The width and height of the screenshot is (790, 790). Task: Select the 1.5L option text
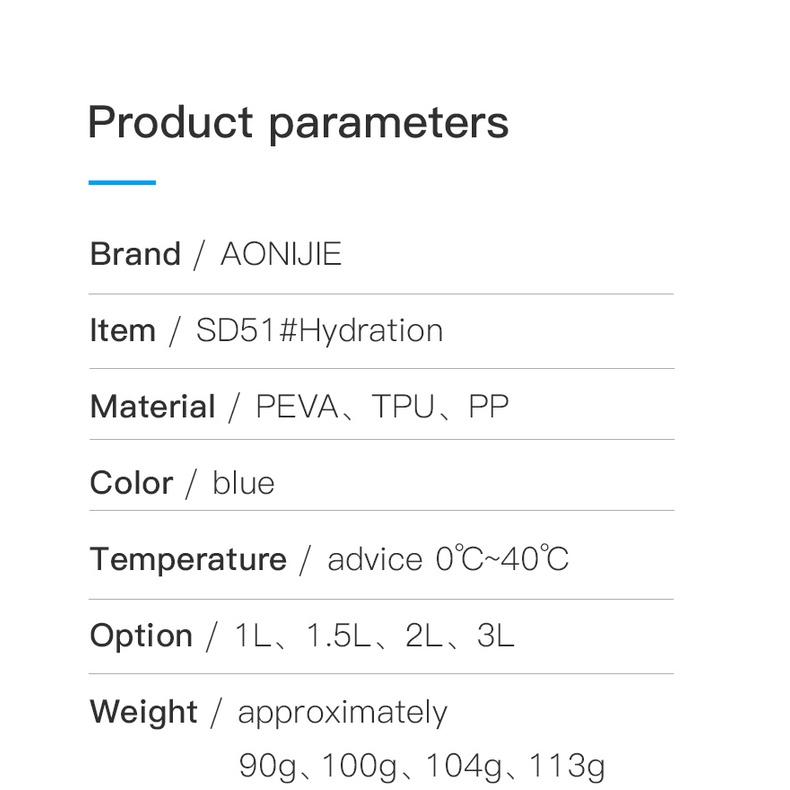[x=338, y=635]
